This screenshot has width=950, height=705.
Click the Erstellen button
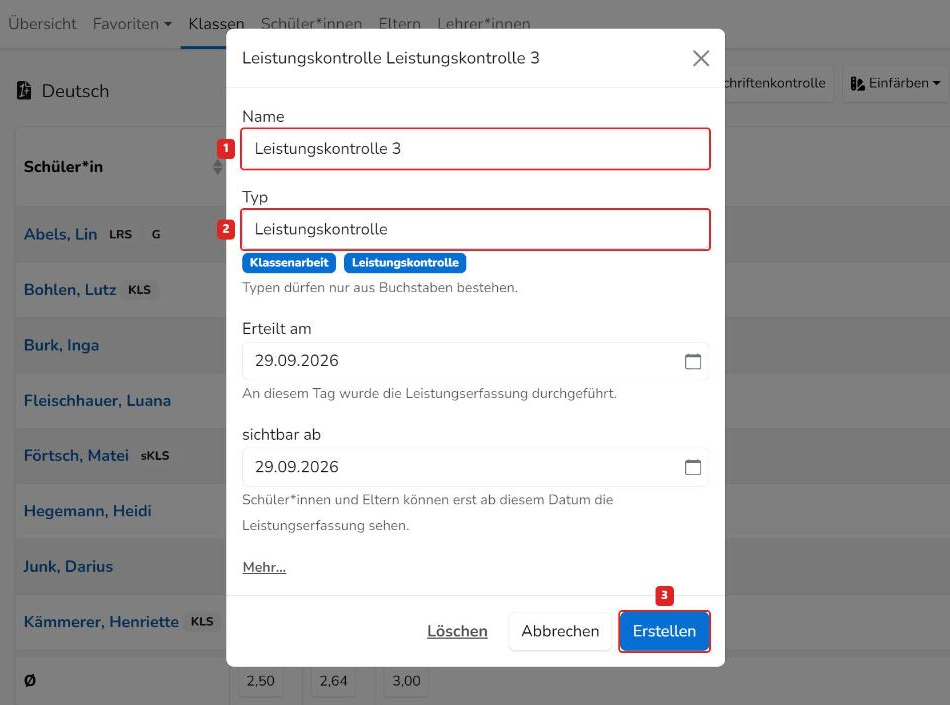(664, 631)
